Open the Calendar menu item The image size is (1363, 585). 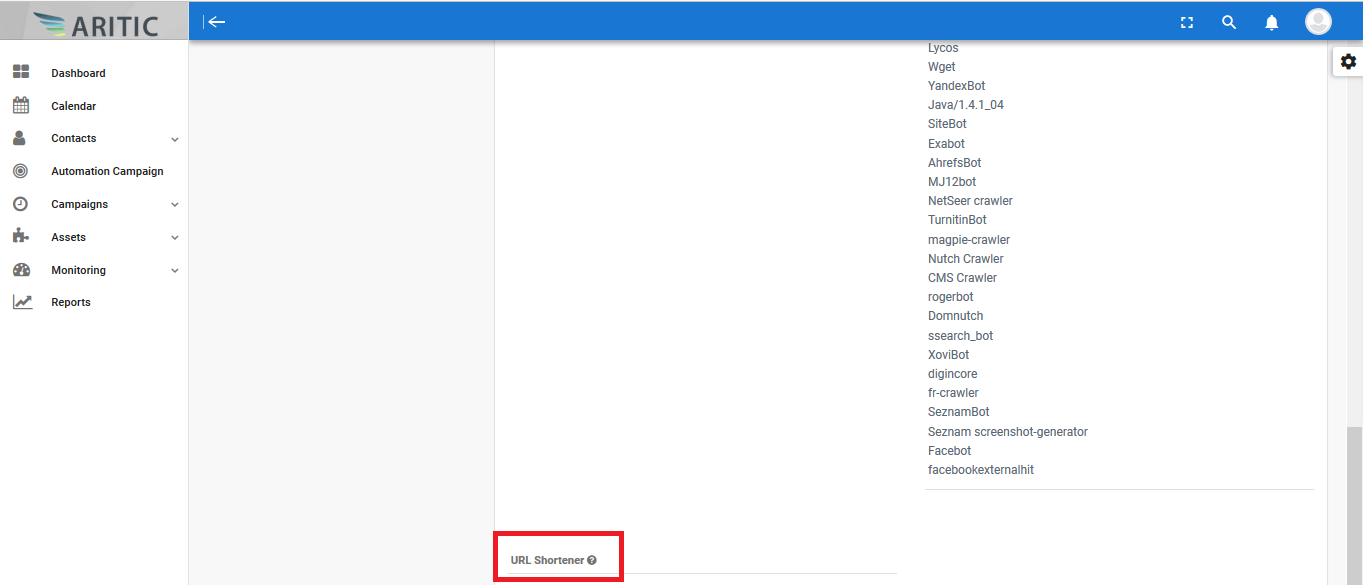click(x=74, y=106)
